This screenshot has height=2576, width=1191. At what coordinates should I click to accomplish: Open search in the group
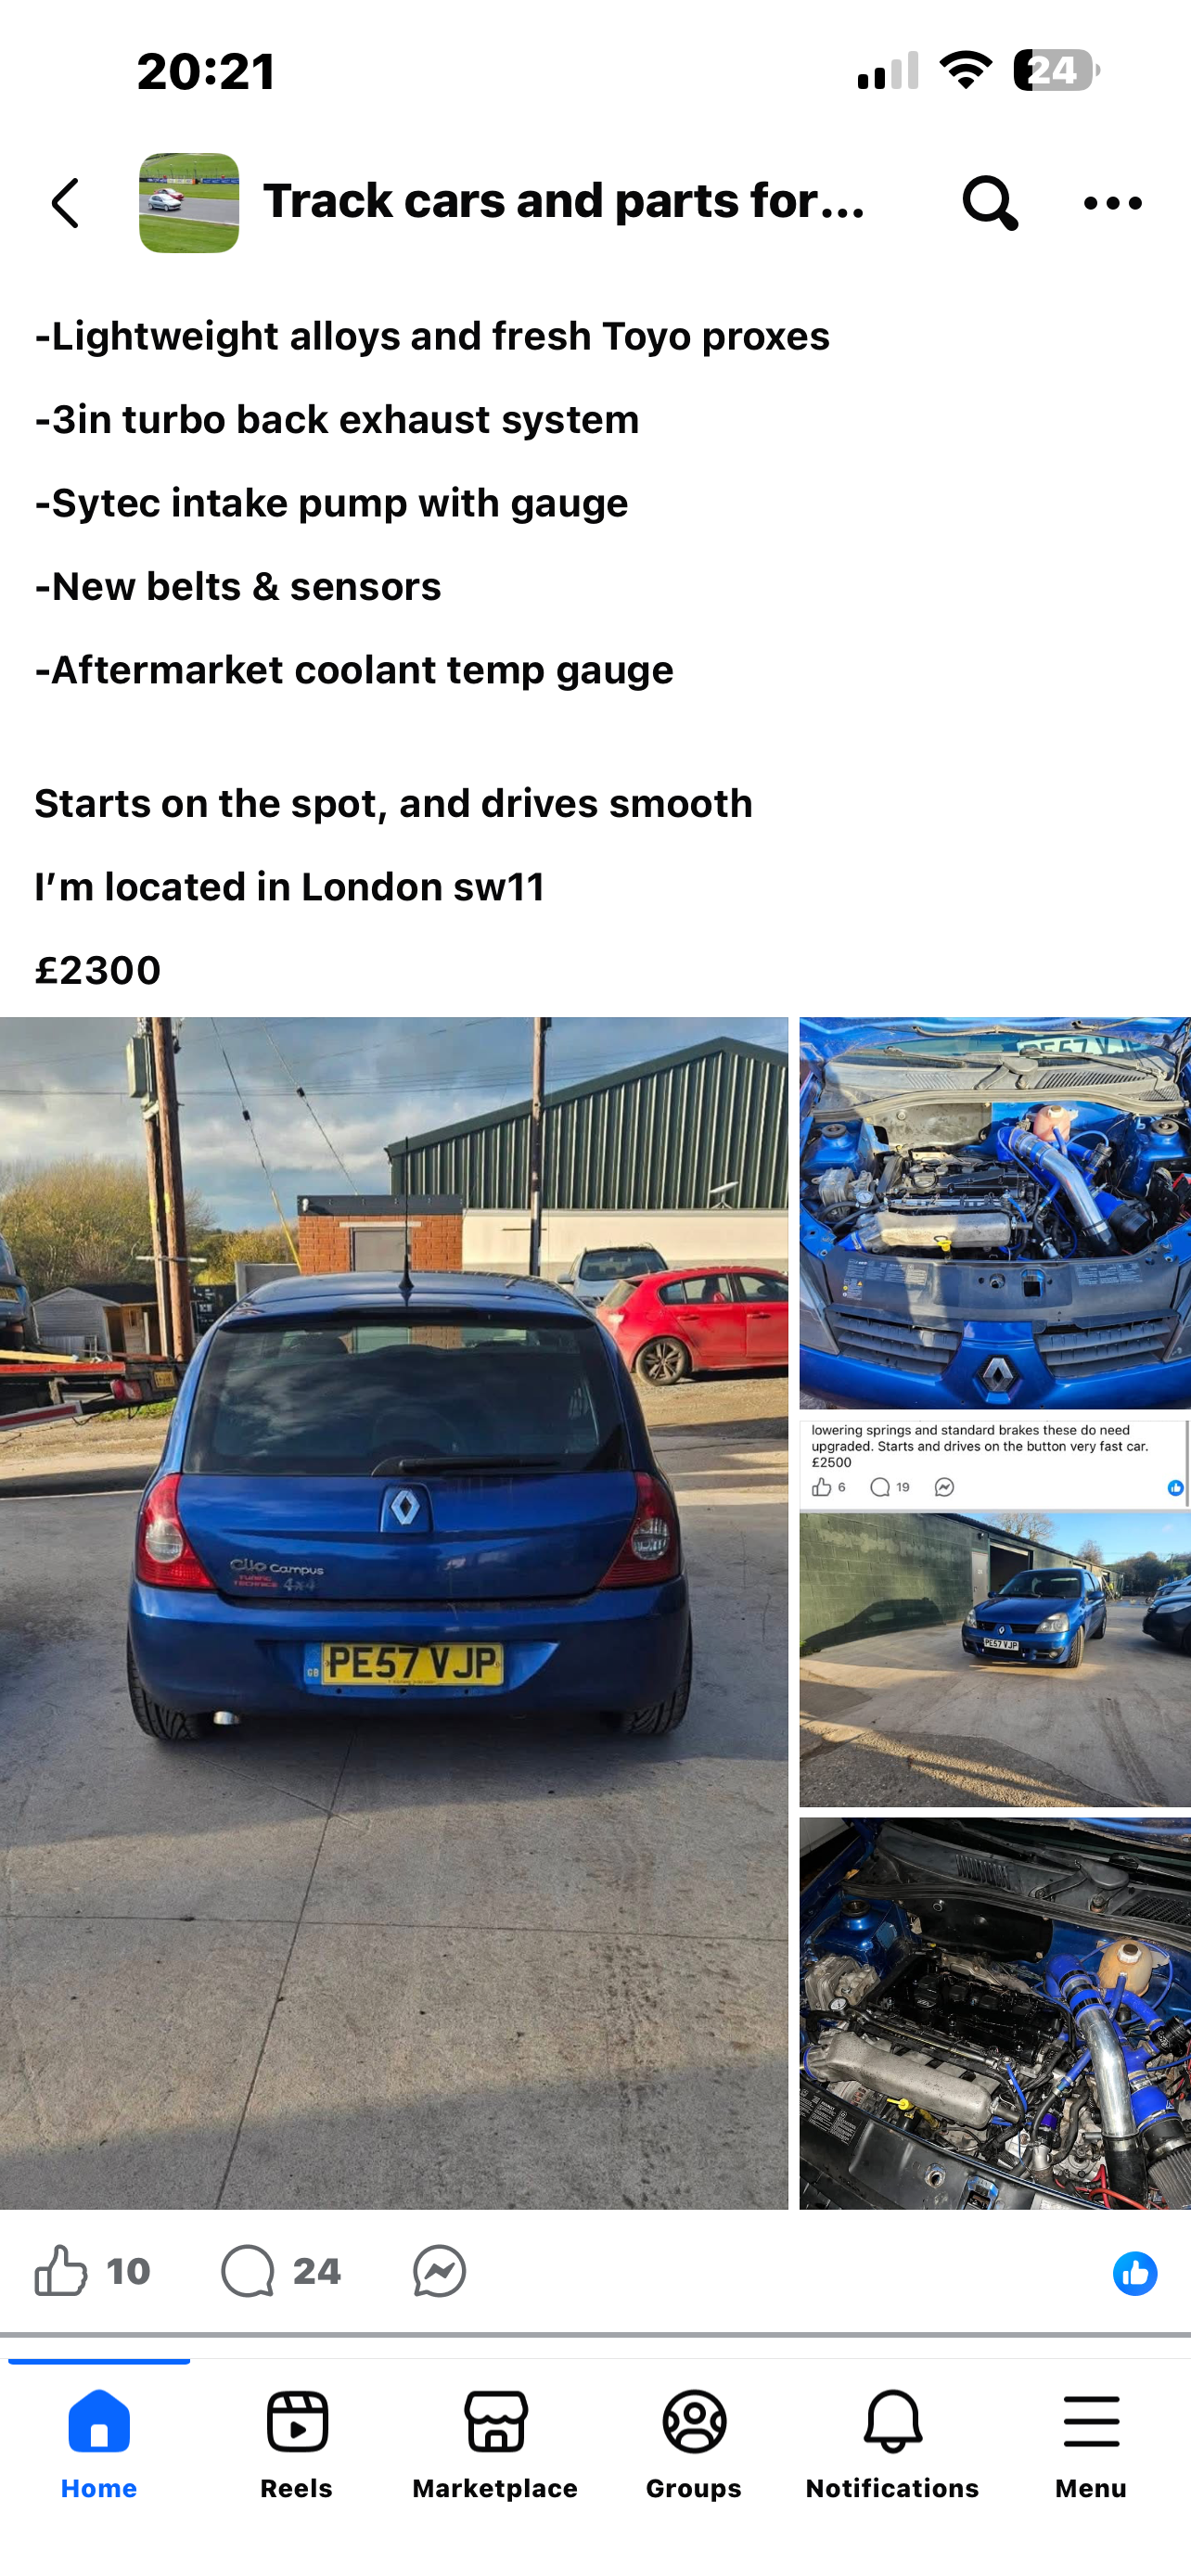click(x=990, y=203)
